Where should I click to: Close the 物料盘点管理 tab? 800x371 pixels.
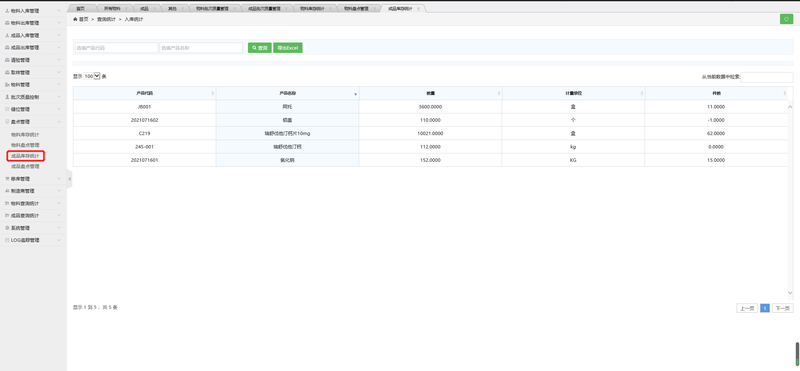click(374, 9)
